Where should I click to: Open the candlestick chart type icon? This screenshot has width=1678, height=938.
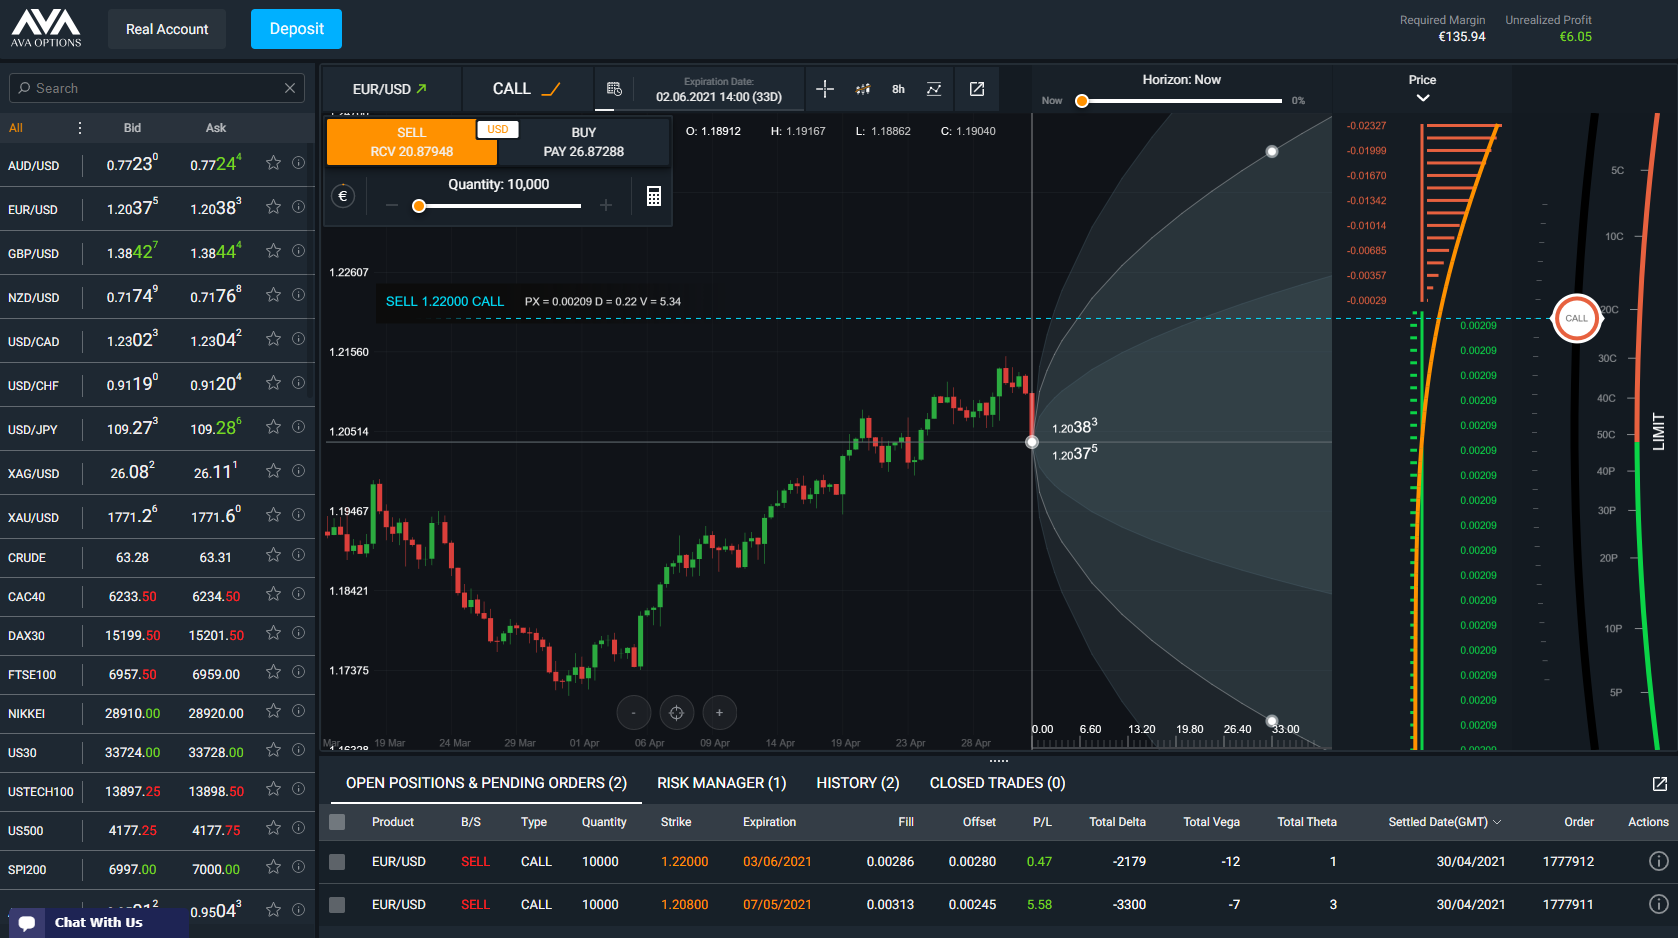click(862, 89)
